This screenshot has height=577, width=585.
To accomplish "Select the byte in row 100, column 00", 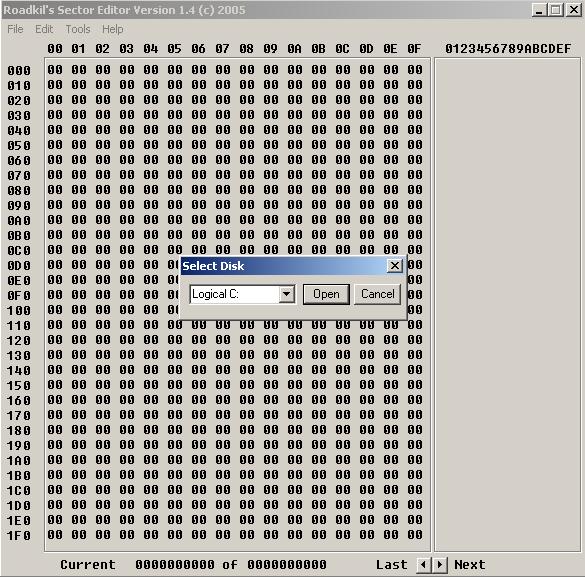I will [x=55, y=310].
